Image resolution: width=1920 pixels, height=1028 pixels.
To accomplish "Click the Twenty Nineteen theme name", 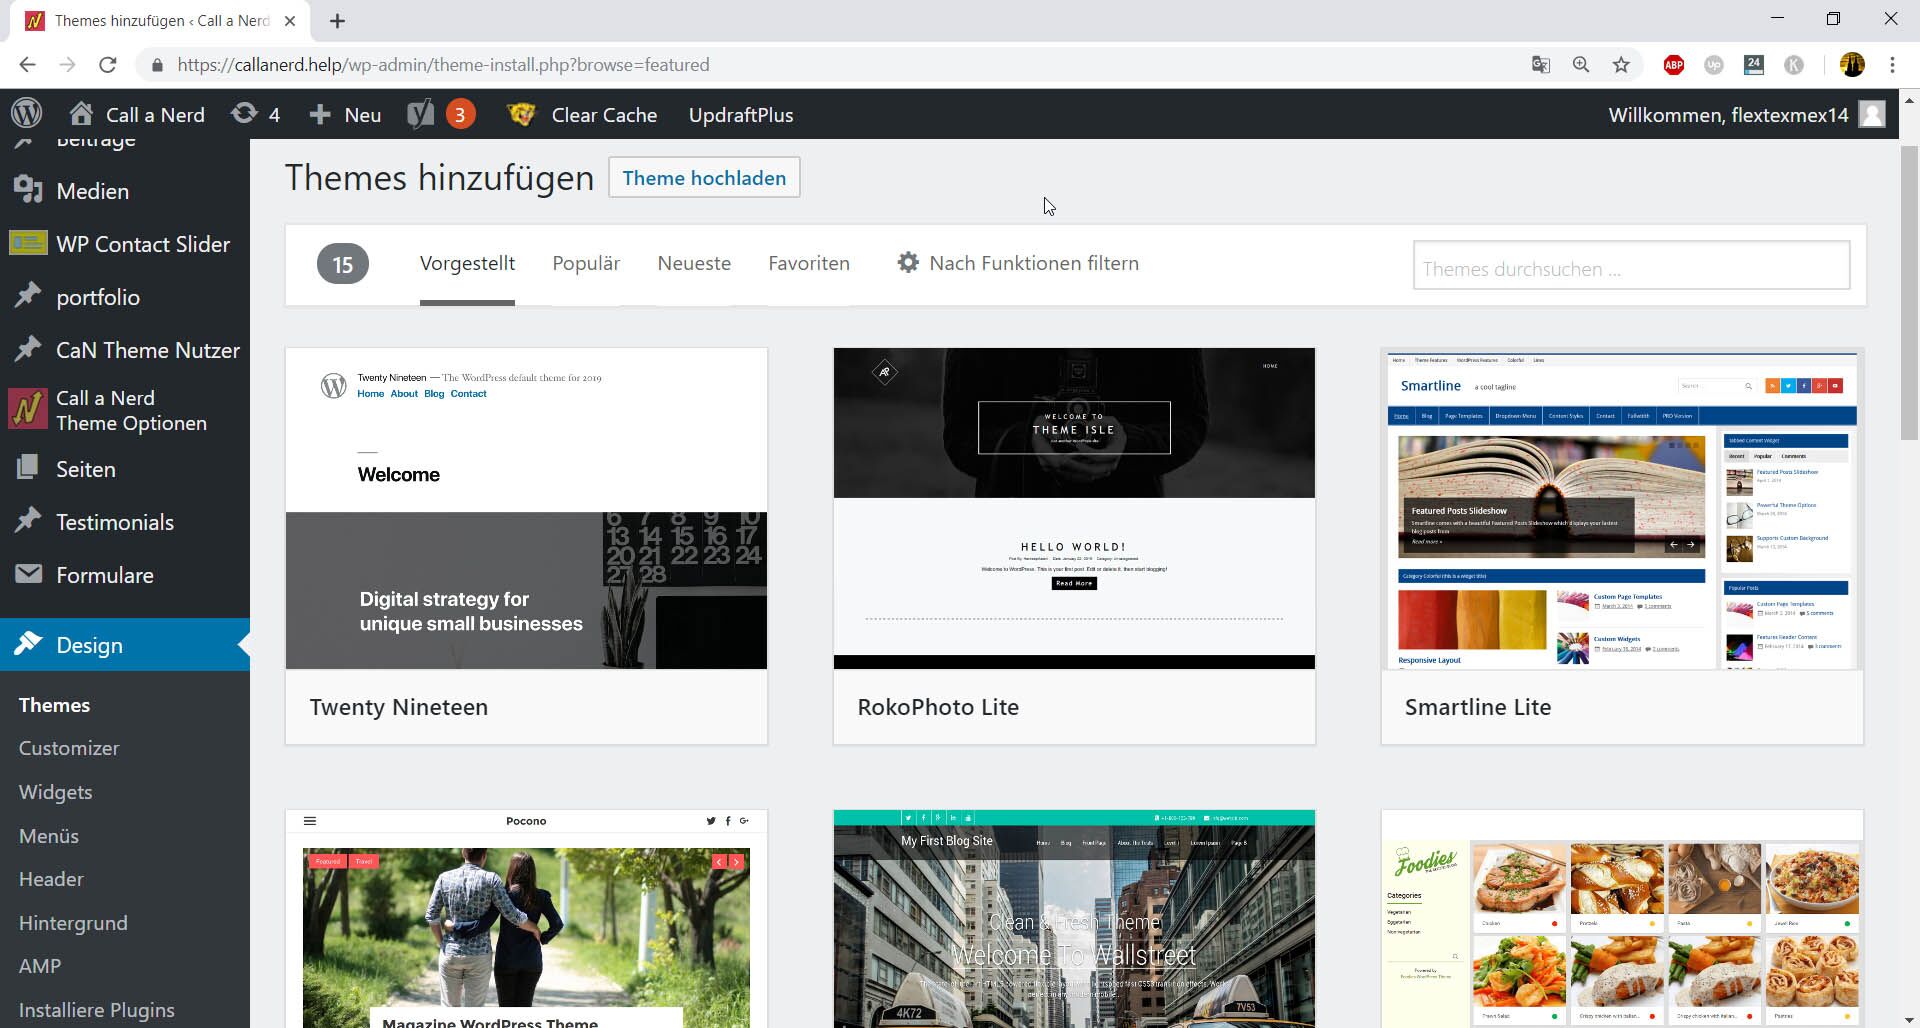I will [399, 707].
